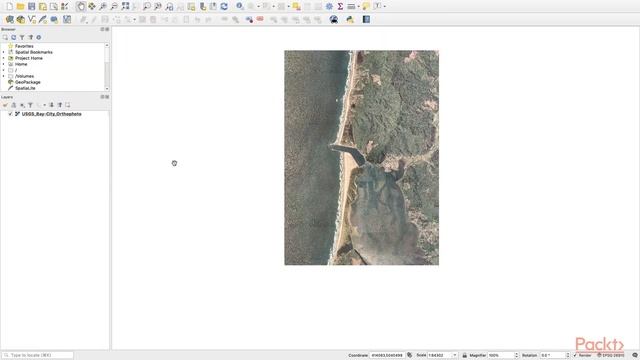Screen dimensions: 640x360
Task: Toggle visibility of USGS_Bay_City_Orthophoto layer
Action: pyautogui.click(x=10, y=114)
